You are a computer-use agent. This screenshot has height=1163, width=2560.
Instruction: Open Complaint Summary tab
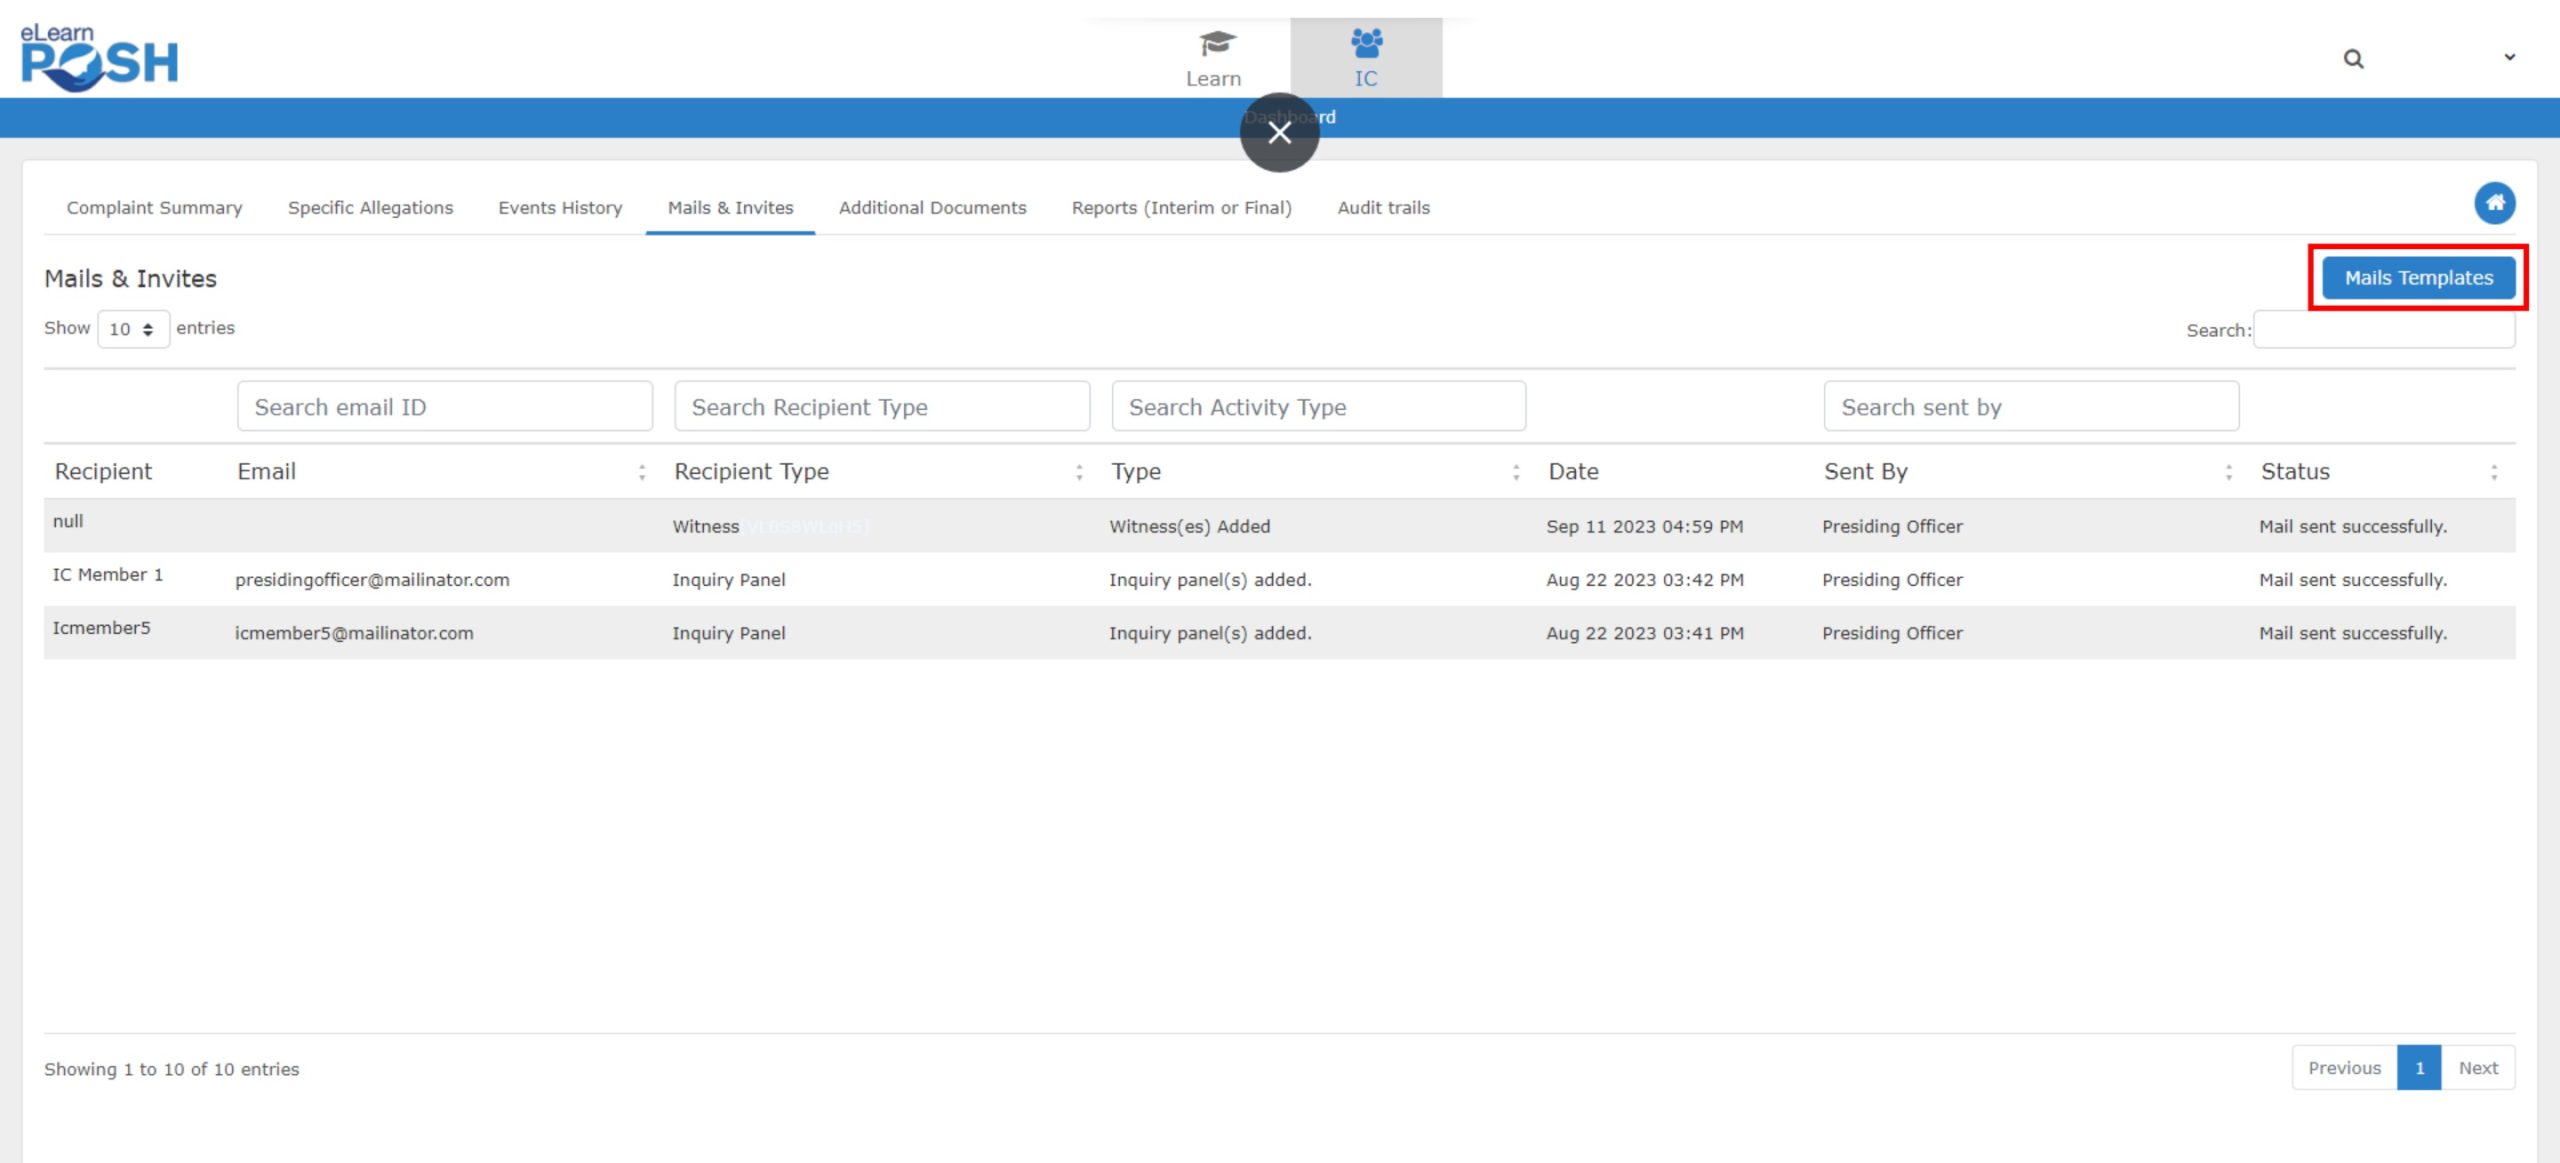coord(154,207)
